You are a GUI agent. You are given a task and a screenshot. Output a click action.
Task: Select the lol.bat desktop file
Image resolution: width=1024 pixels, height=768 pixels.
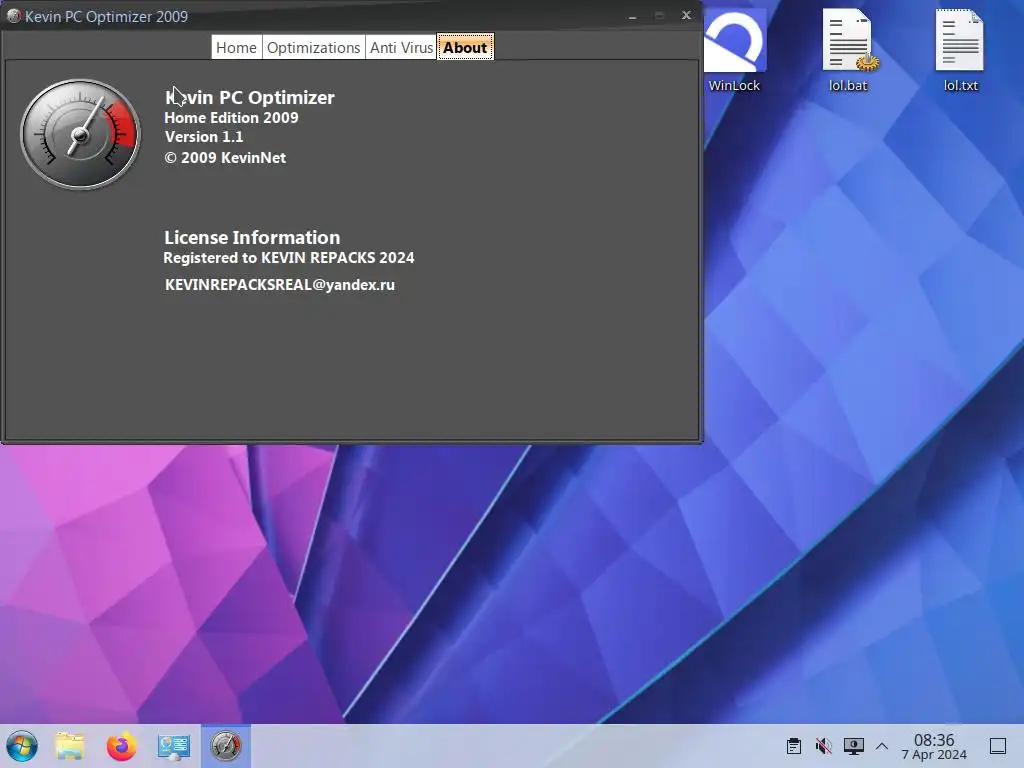[848, 50]
